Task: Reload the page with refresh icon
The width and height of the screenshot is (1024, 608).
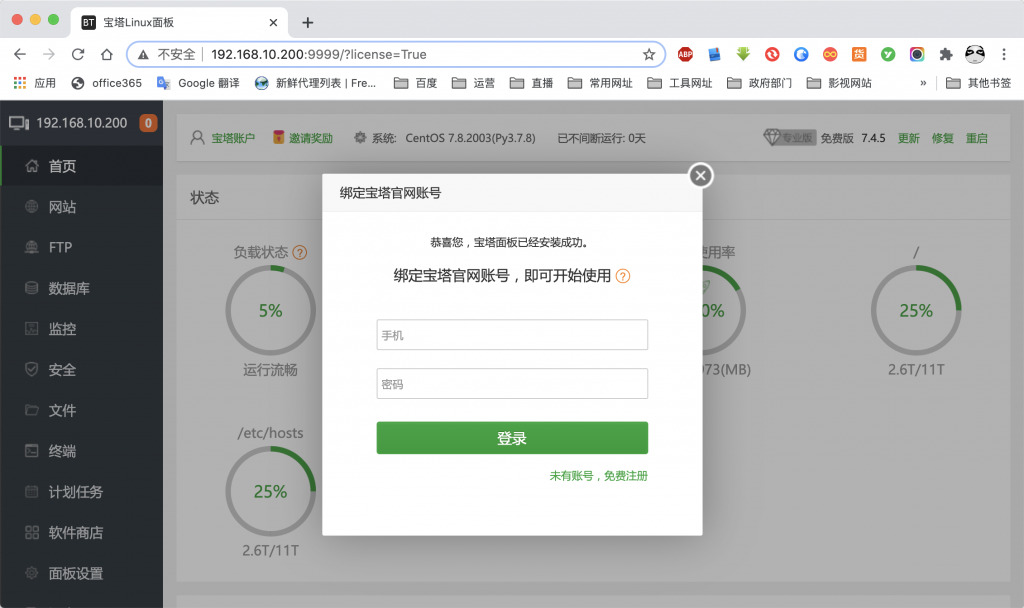Action: [78, 54]
